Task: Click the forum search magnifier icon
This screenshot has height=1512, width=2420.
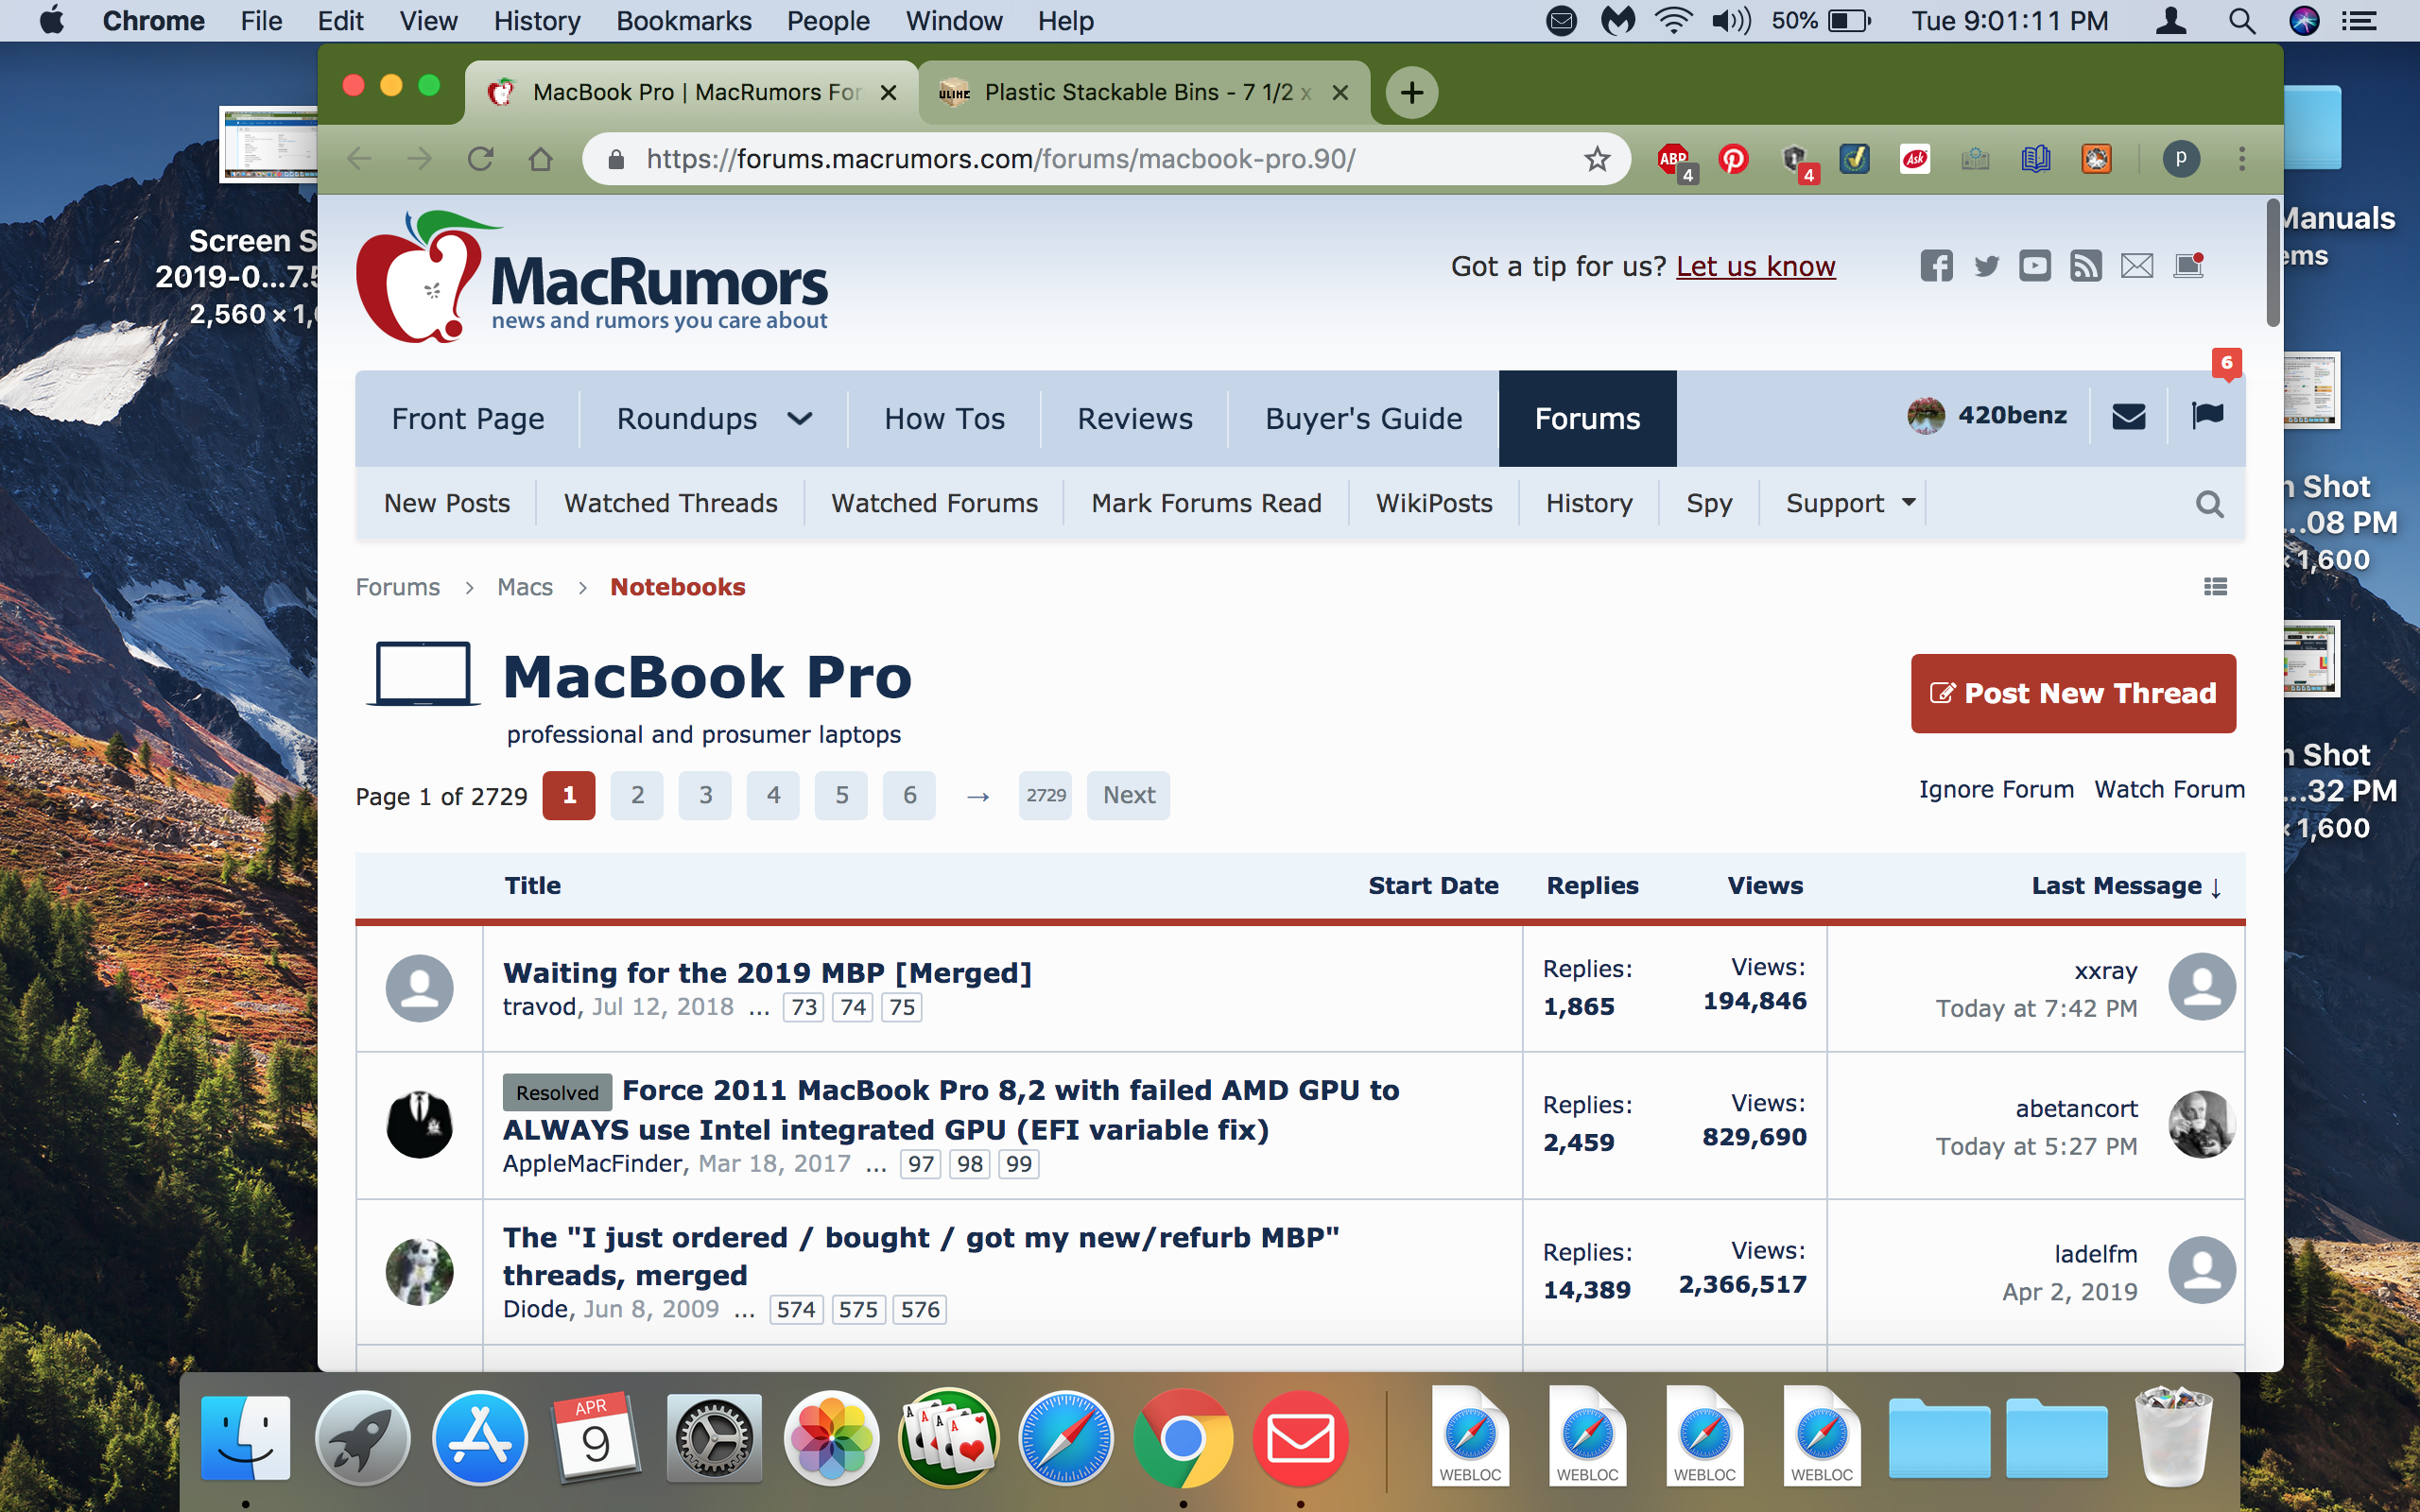Action: click(2209, 504)
